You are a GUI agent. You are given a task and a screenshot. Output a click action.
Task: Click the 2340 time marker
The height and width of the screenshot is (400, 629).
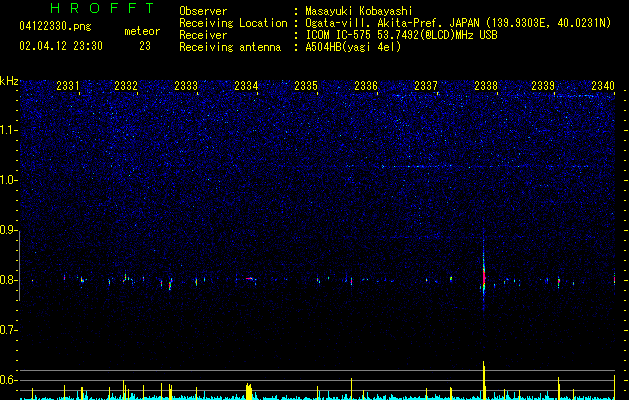[x=603, y=86]
